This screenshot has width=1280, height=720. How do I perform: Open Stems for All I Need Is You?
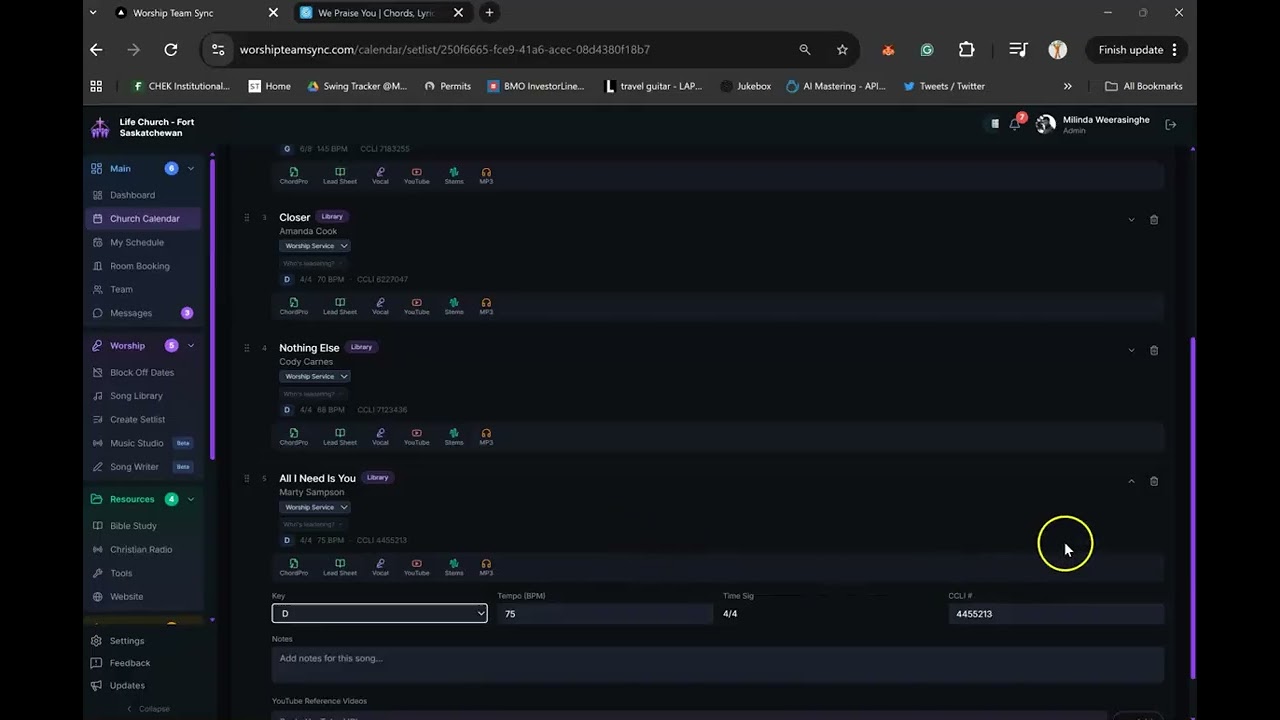tap(454, 567)
